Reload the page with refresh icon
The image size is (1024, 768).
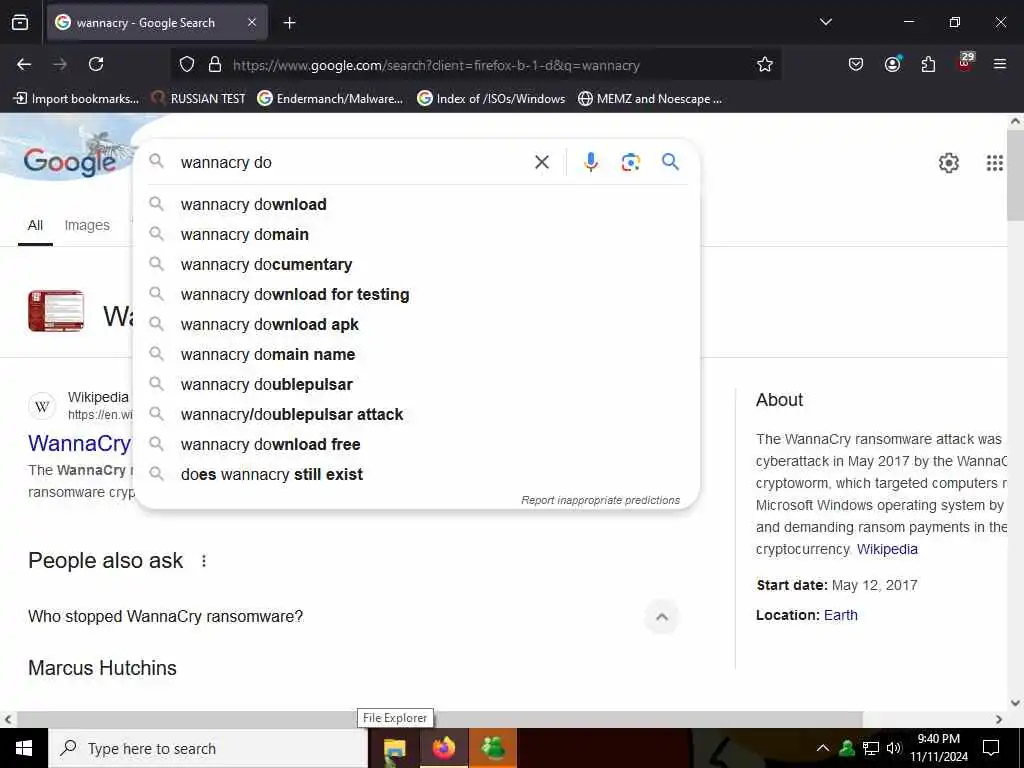[x=96, y=64]
